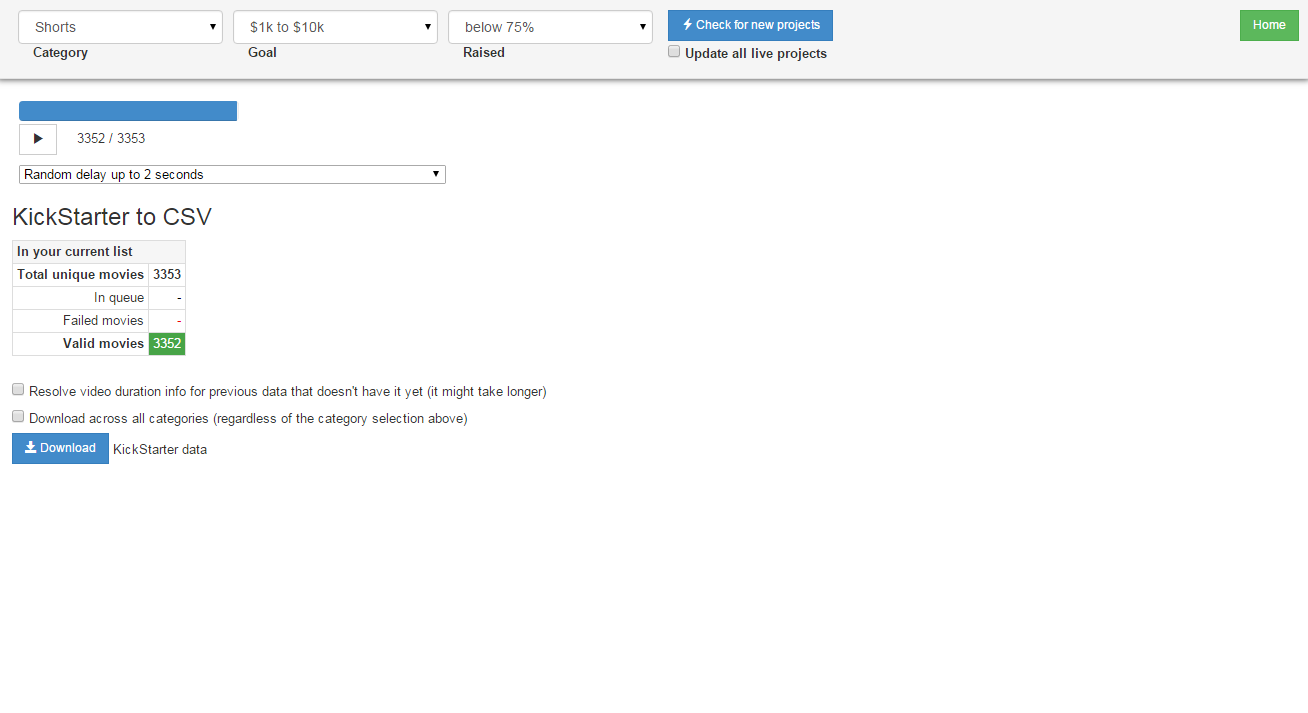Tick the Resolve video duration info checkbox
The width and height of the screenshot is (1308, 713).
(x=18, y=390)
